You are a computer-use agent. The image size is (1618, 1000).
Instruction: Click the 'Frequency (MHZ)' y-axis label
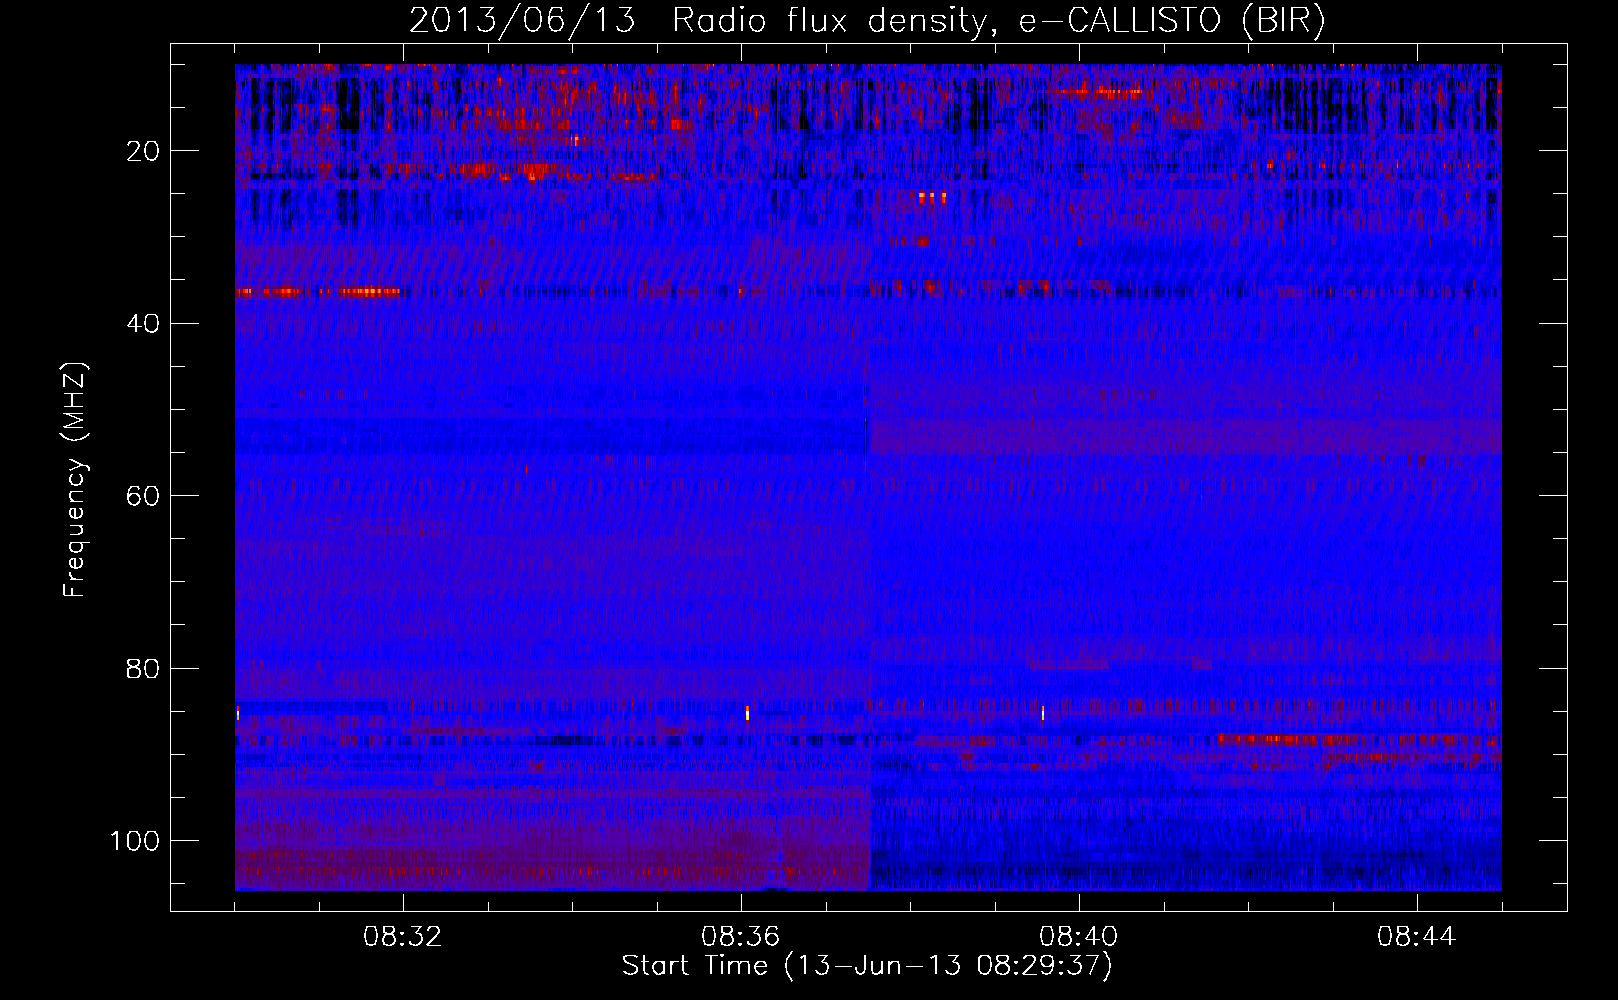75,479
